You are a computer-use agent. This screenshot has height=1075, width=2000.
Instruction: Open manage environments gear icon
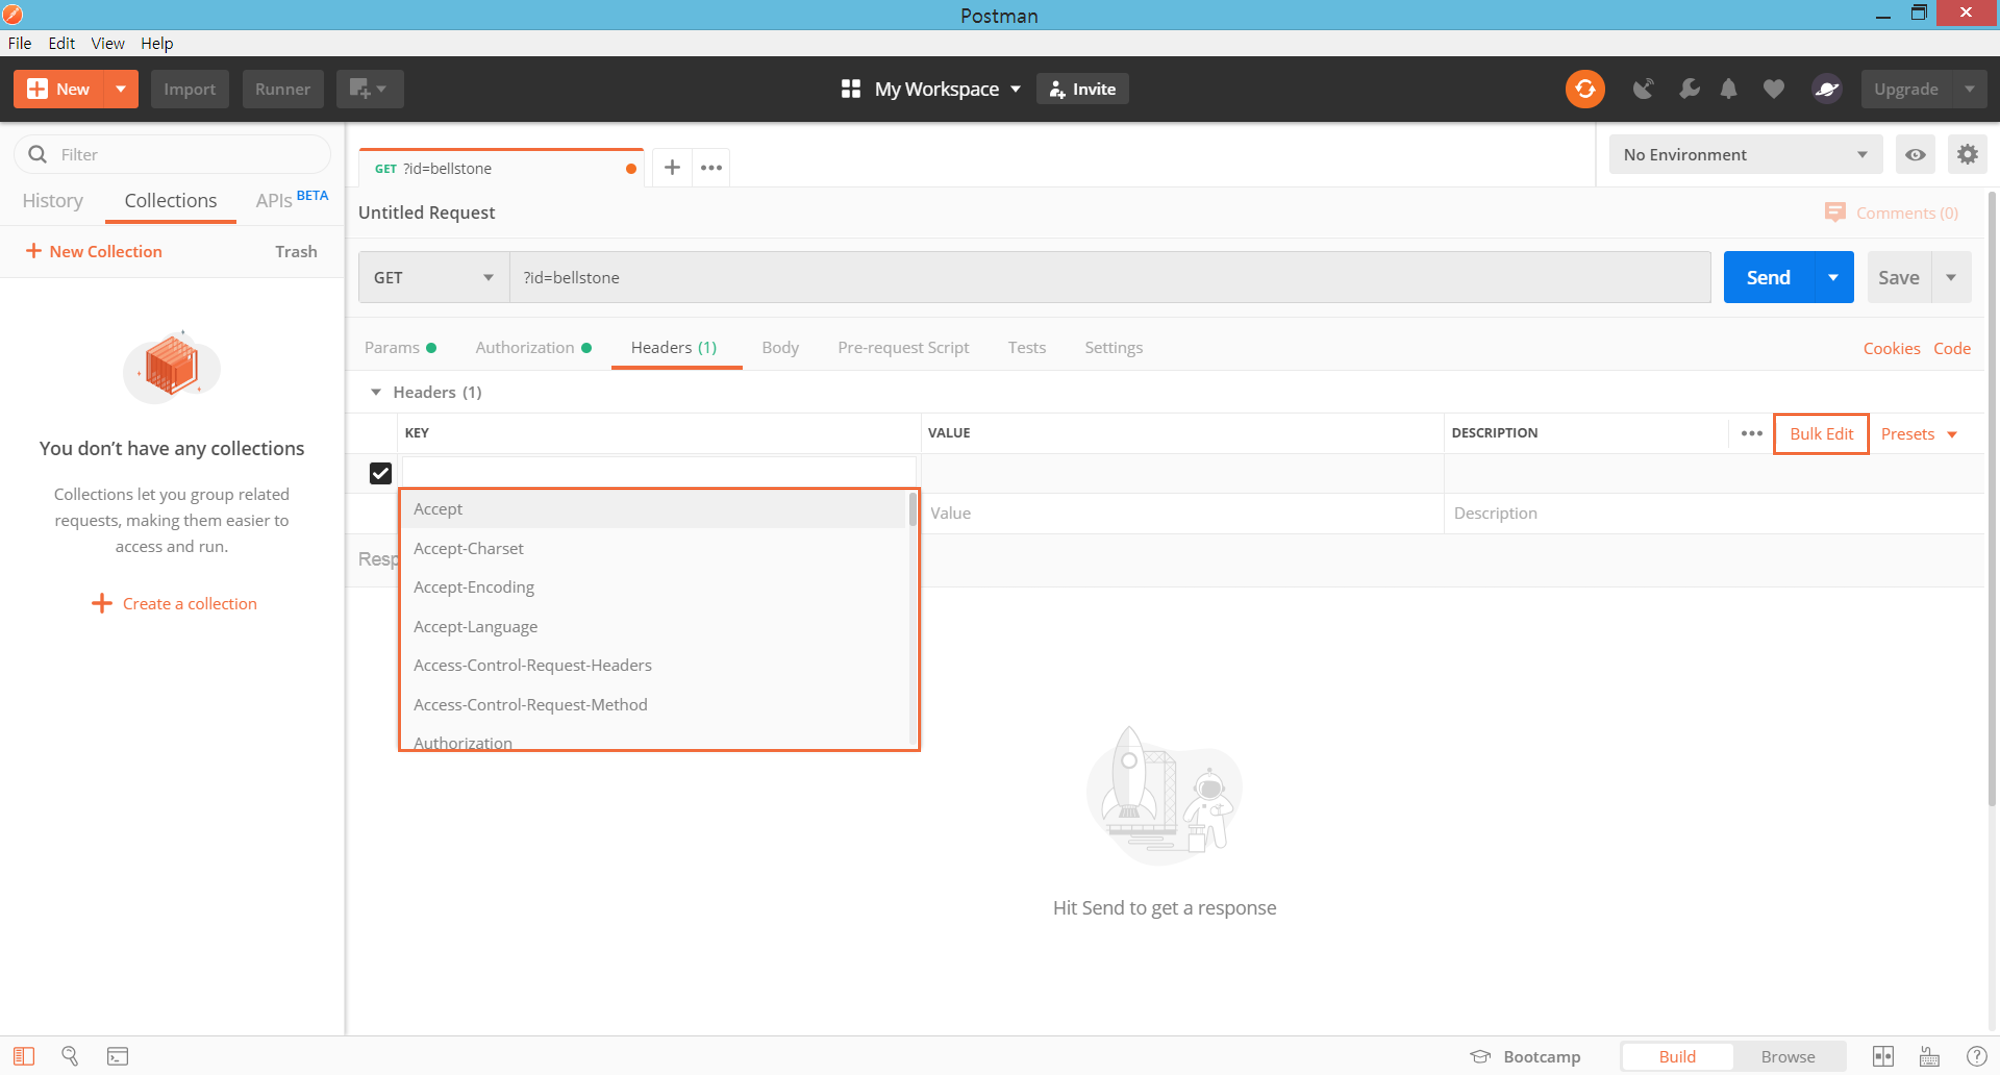pos(1967,154)
